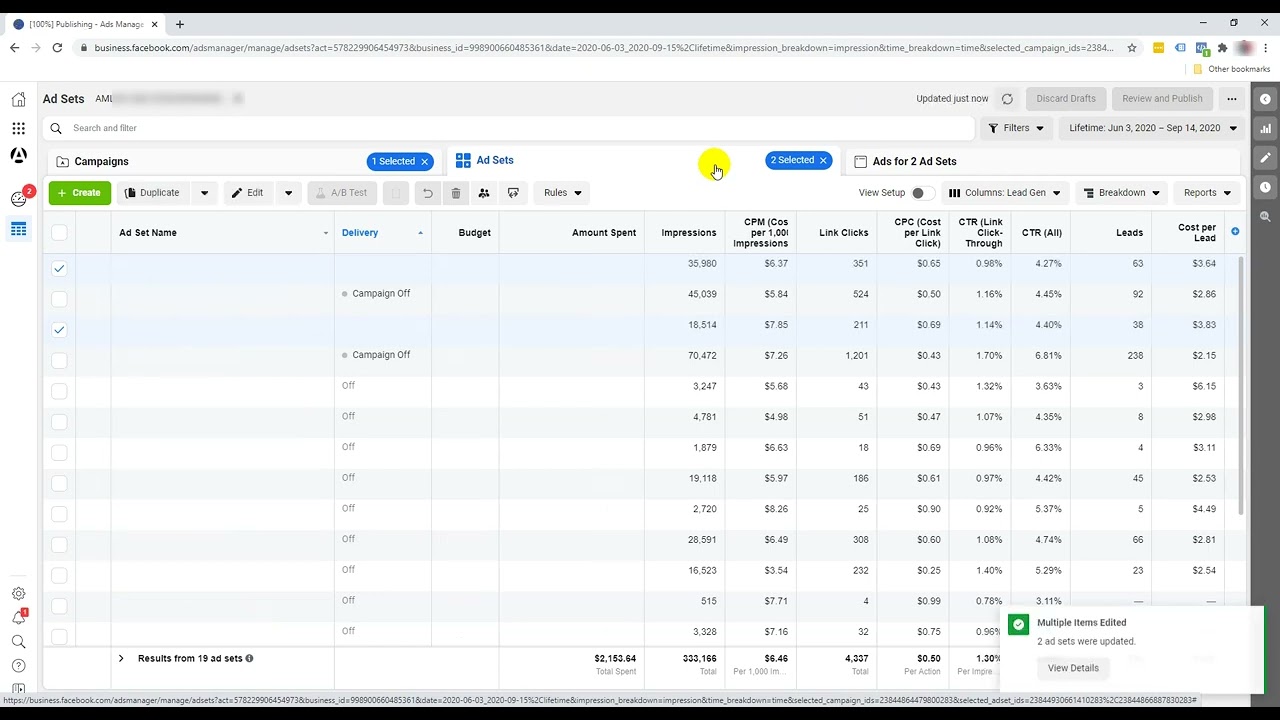Click the Discard Drafts button
This screenshot has width=1280, height=720.
pyautogui.click(x=1066, y=99)
